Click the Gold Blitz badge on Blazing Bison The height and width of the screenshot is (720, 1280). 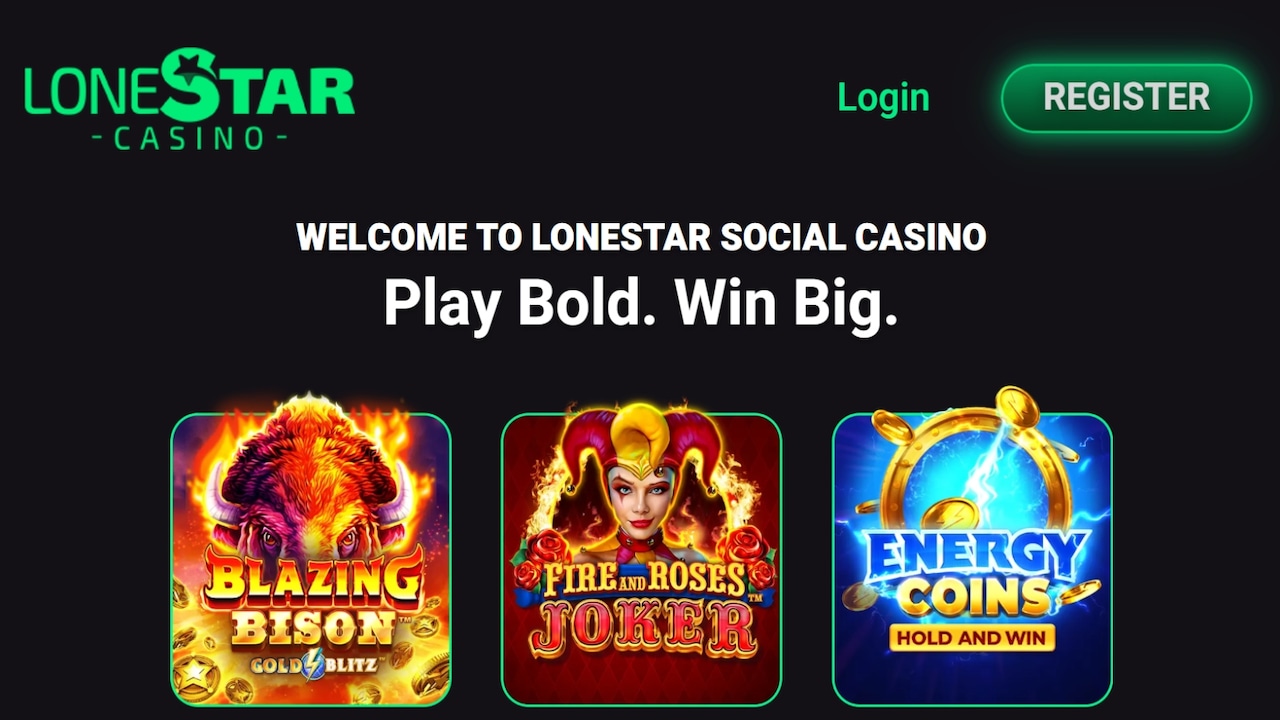[x=311, y=663]
